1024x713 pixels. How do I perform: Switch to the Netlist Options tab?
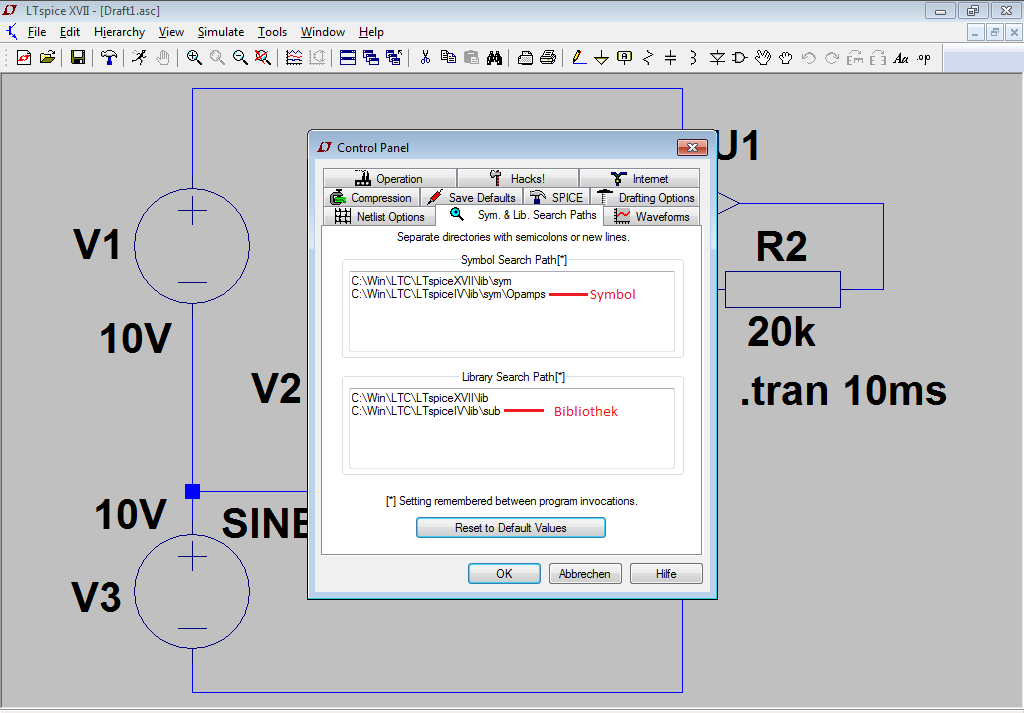pyautogui.click(x=379, y=216)
